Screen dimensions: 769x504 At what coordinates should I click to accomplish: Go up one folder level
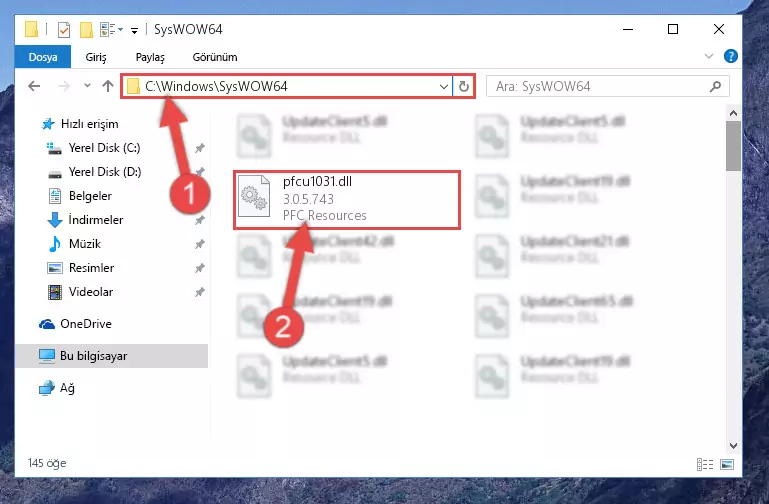click(x=108, y=86)
